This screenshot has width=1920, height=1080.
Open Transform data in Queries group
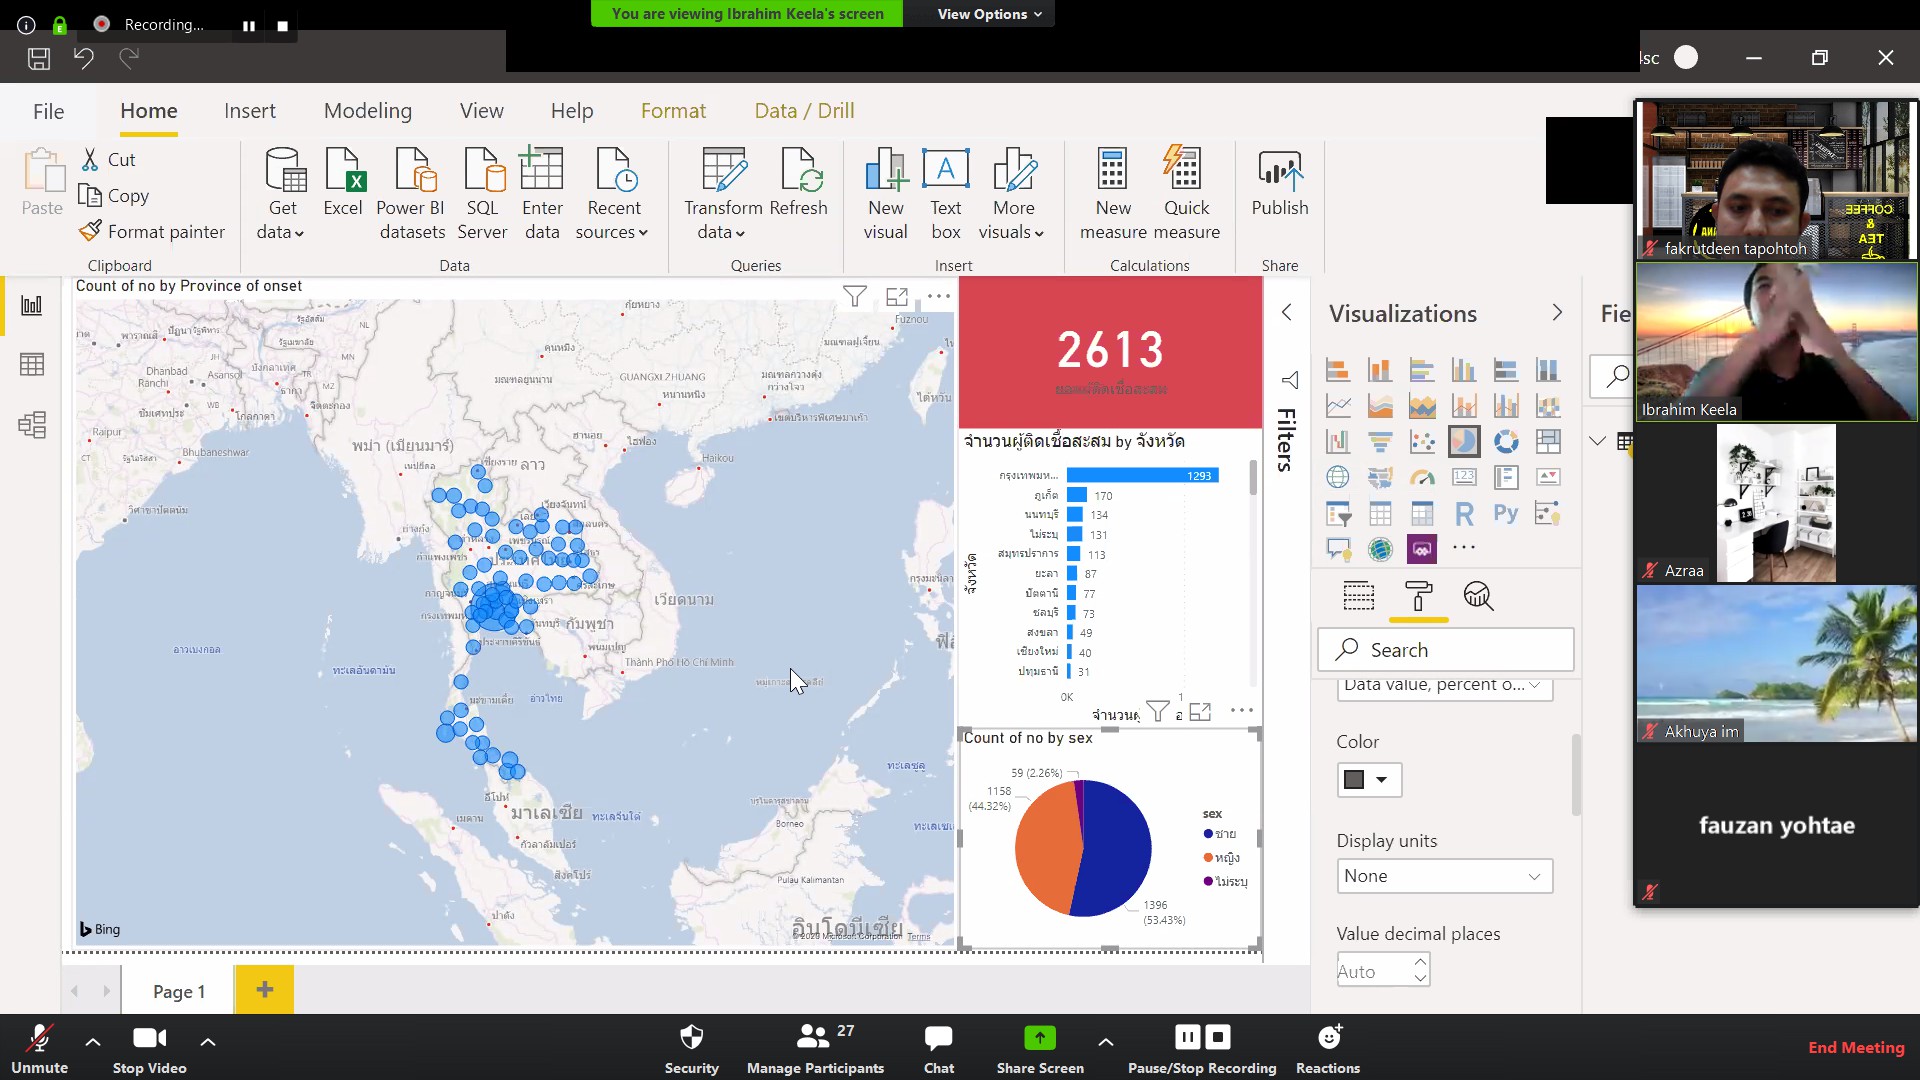pyautogui.click(x=723, y=194)
